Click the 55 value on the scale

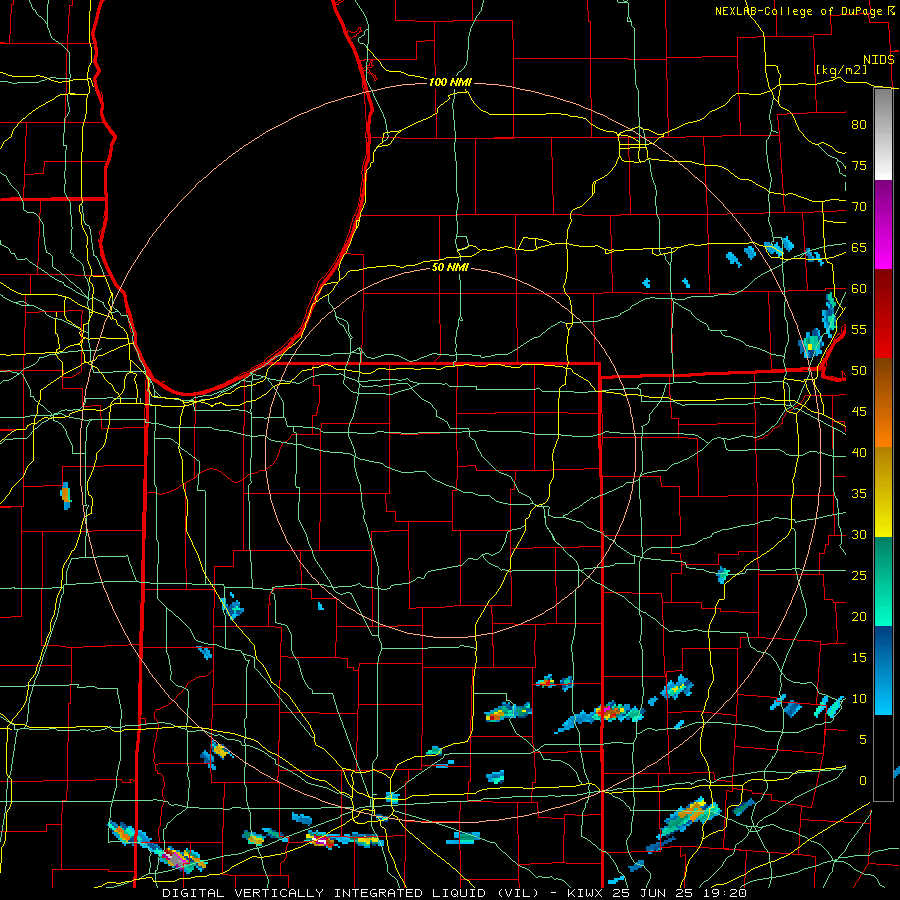click(x=859, y=330)
